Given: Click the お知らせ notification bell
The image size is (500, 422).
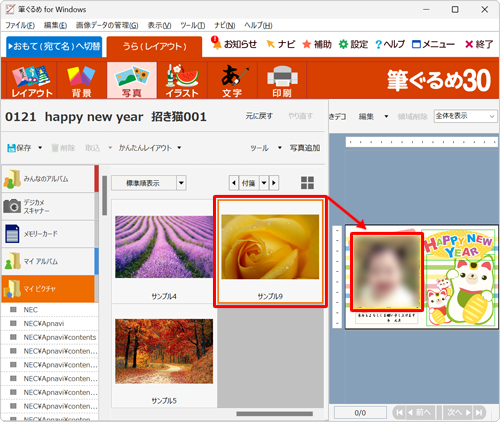Looking at the screenshot, I should point(234,44).
